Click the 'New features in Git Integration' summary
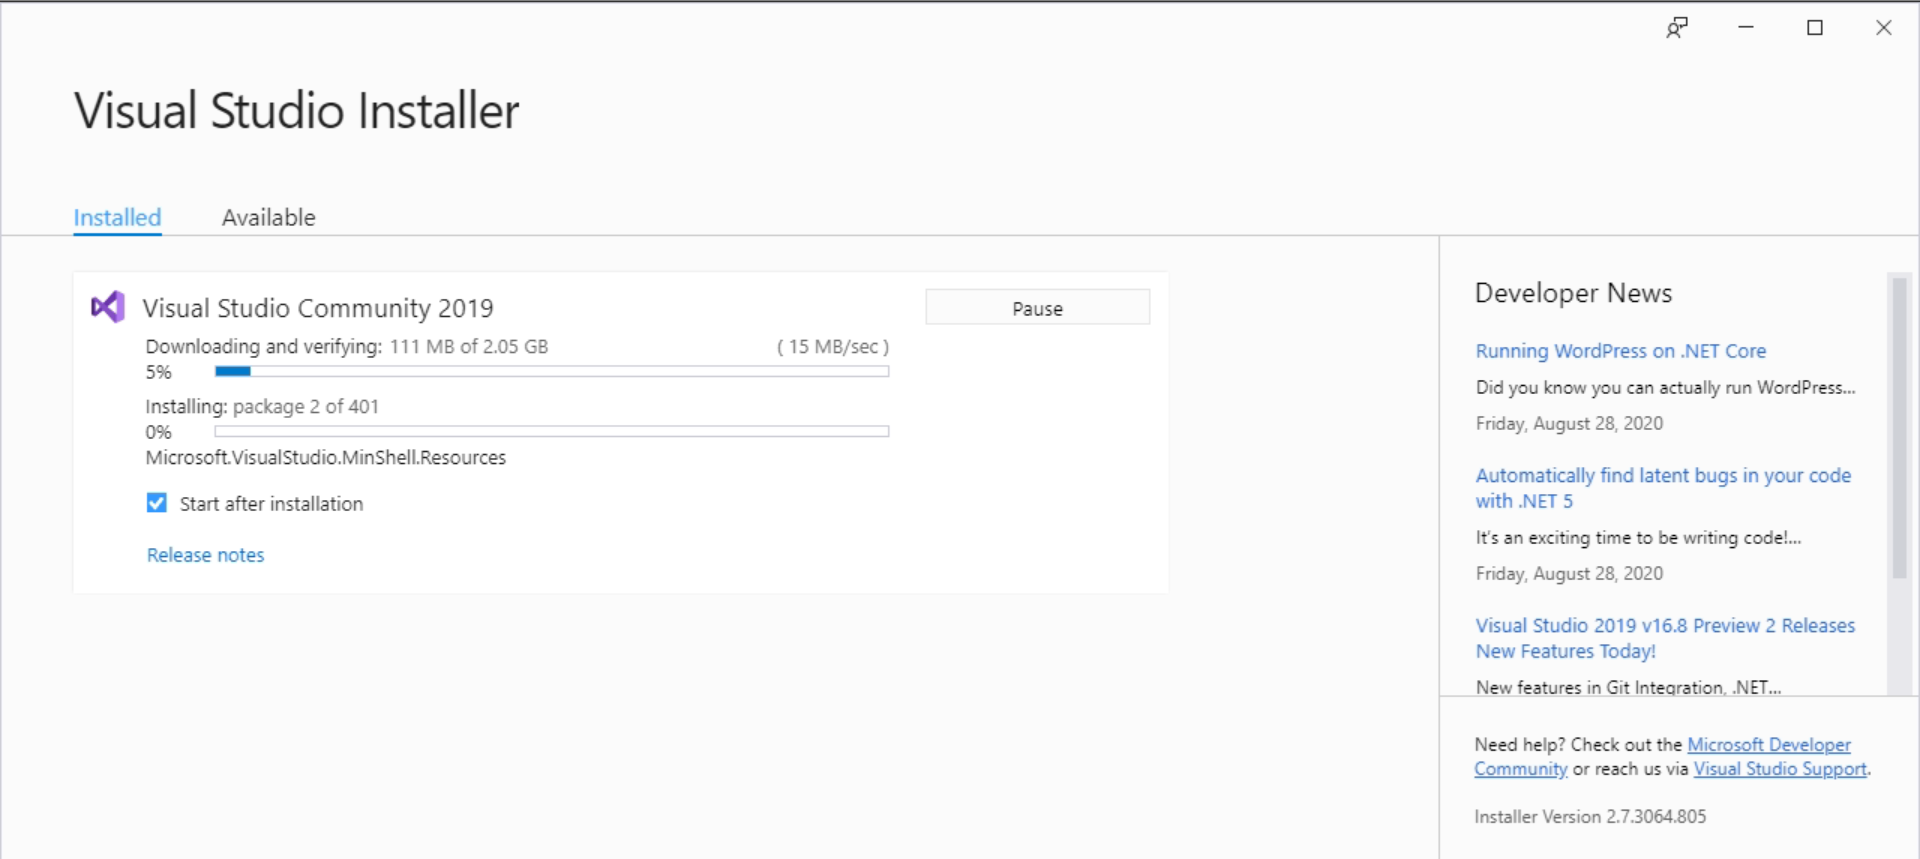 coord(1628,687)
